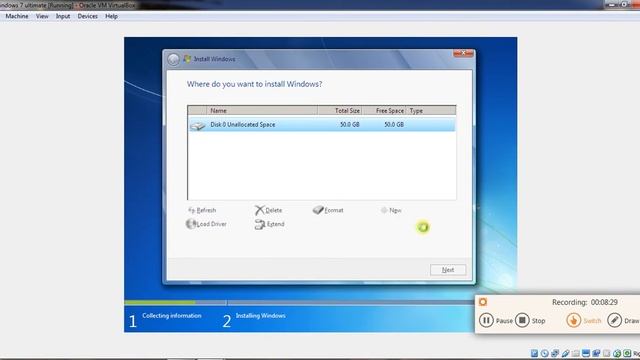The image size is (640, 360).
Task: Open the Help menu
Action: [111, 16]
